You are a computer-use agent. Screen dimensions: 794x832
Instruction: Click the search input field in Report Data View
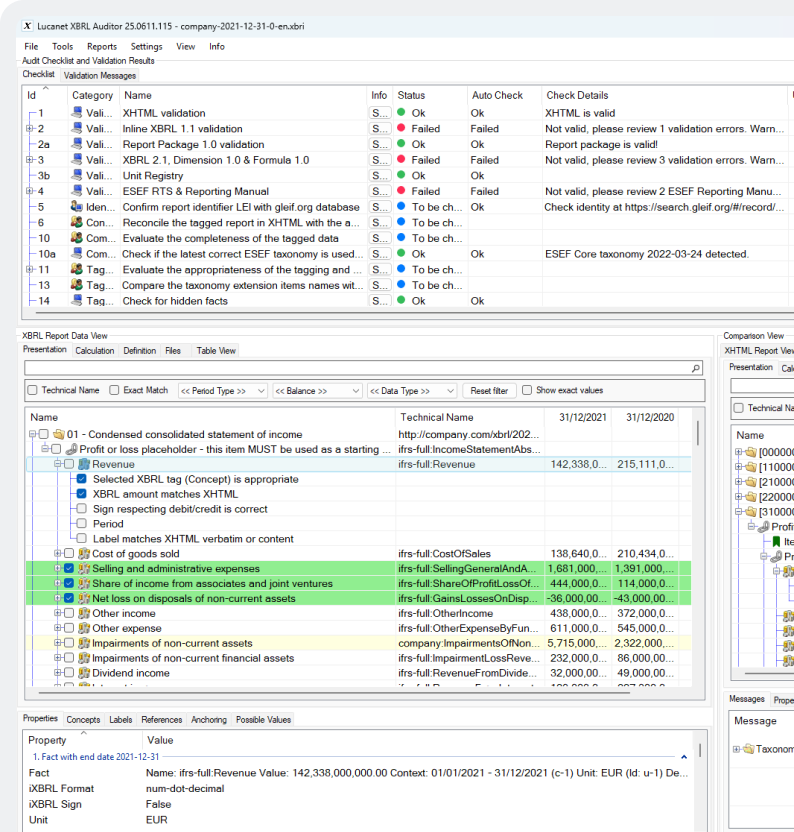pos(355,369)
